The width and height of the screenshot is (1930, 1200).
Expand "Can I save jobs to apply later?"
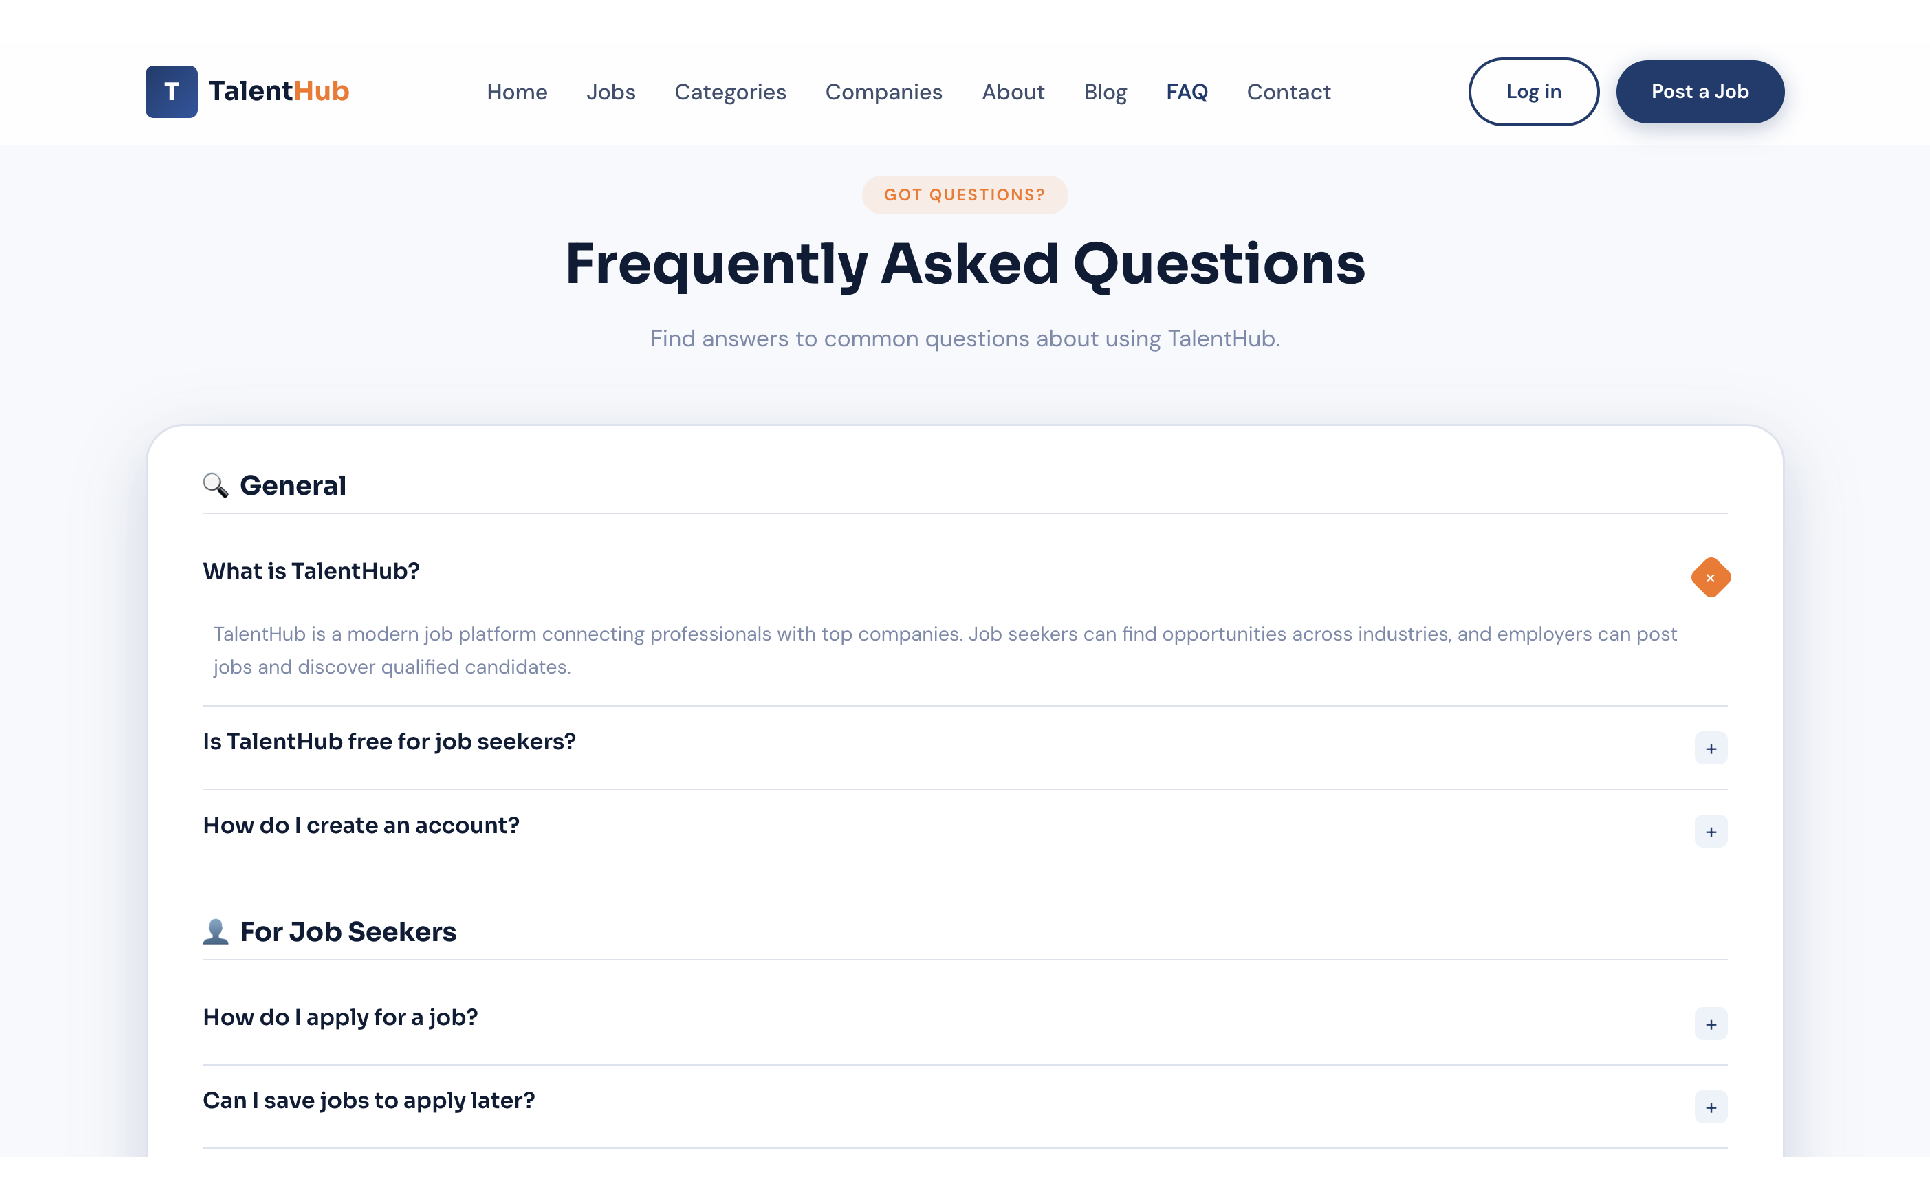click(368, 1101)
